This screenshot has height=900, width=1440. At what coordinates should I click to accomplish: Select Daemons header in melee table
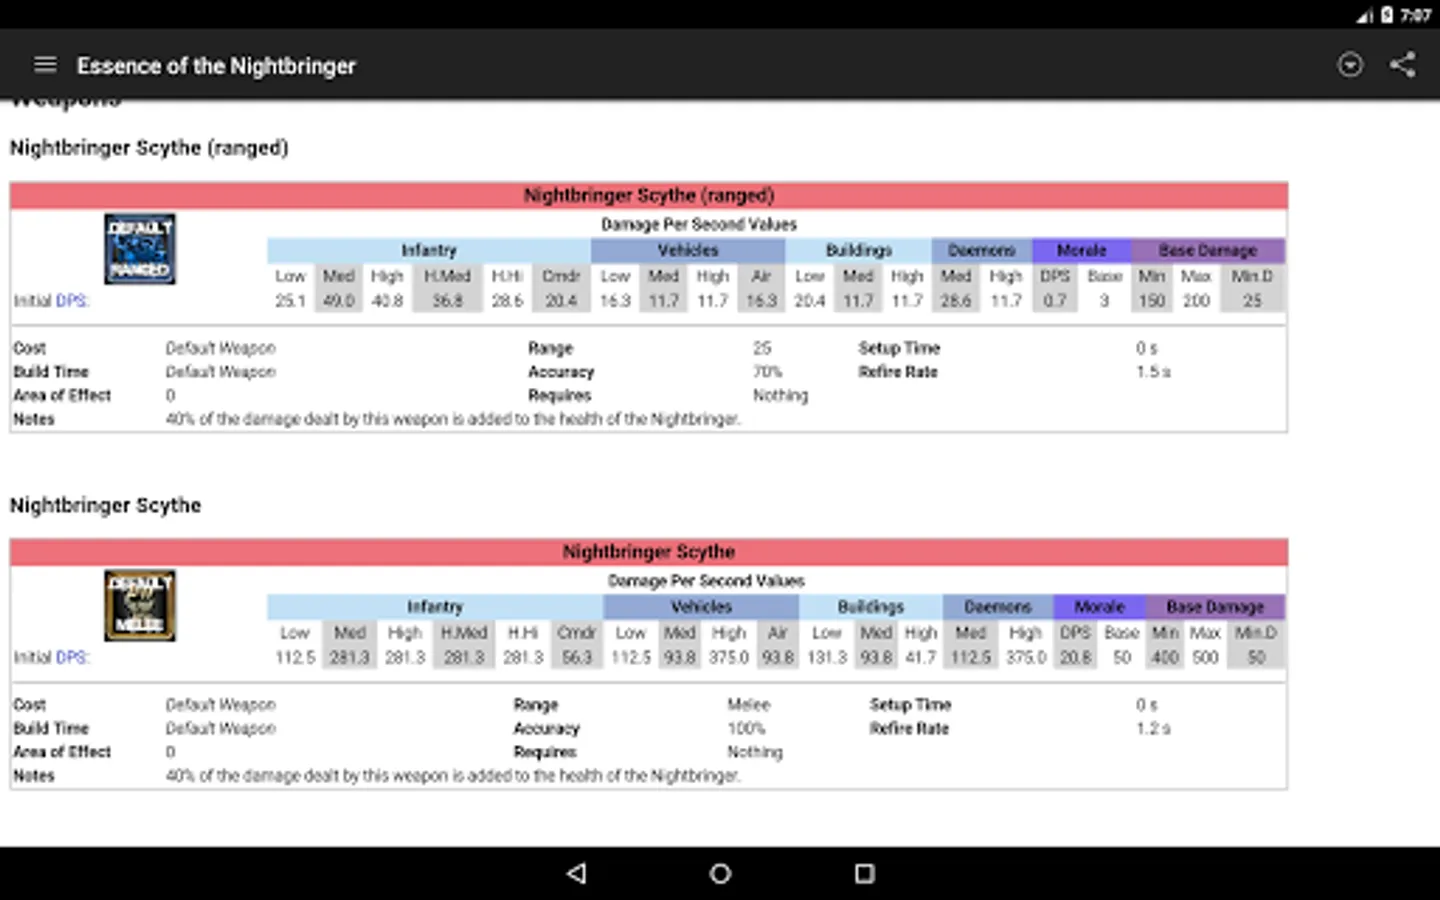click(998, 607)
